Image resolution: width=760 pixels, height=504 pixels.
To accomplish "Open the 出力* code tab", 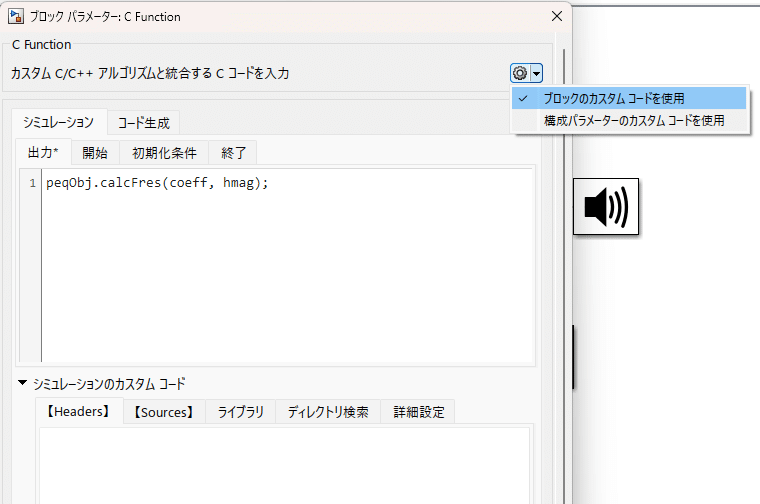I will 43,153.
